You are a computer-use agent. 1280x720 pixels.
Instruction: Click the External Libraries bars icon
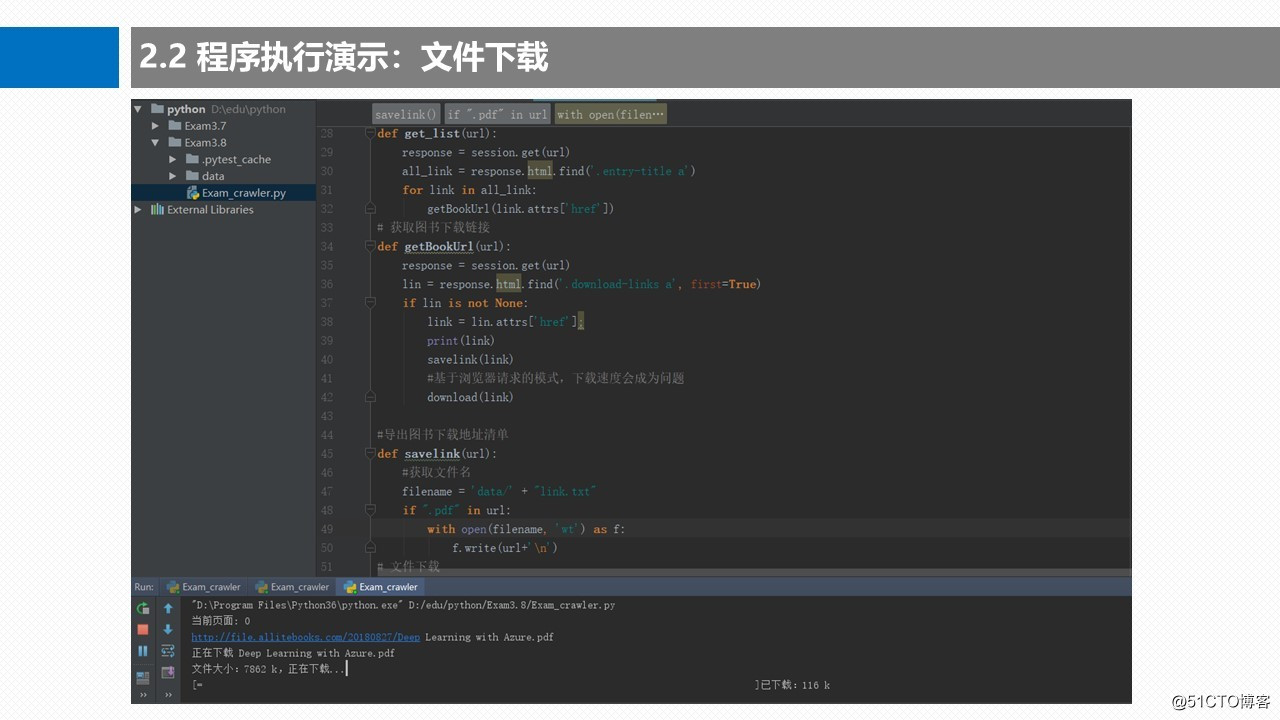pyautogui.click(x=157, y=210)
